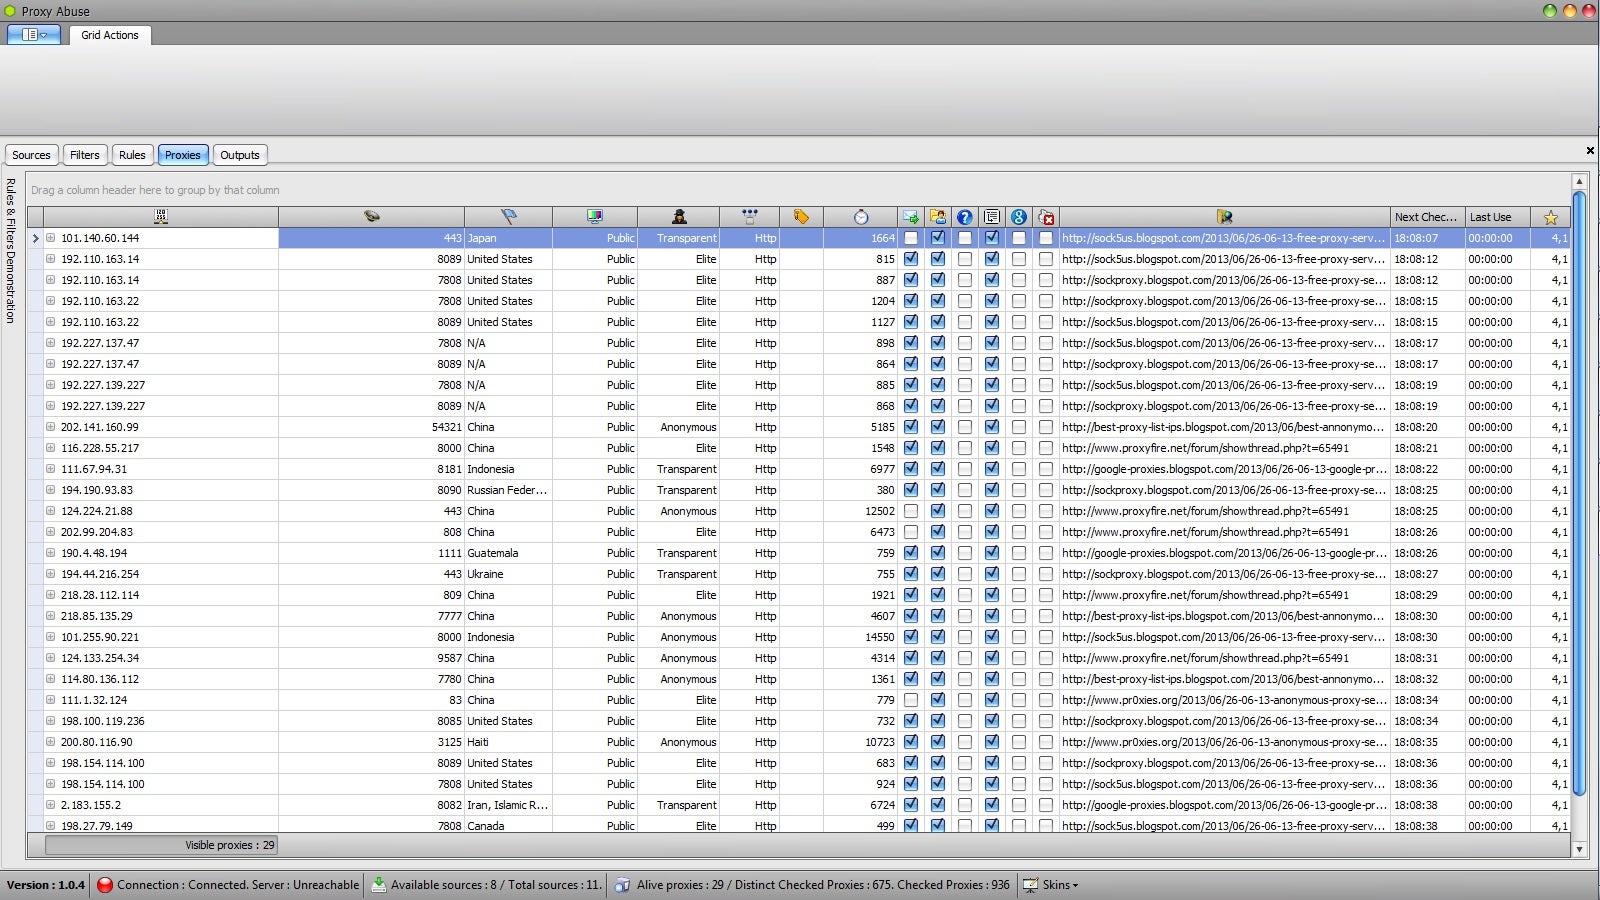The image size is (1600, 900).
Task: Open the Skins dropdown in status bar
Action: [x=1059, y=885]
